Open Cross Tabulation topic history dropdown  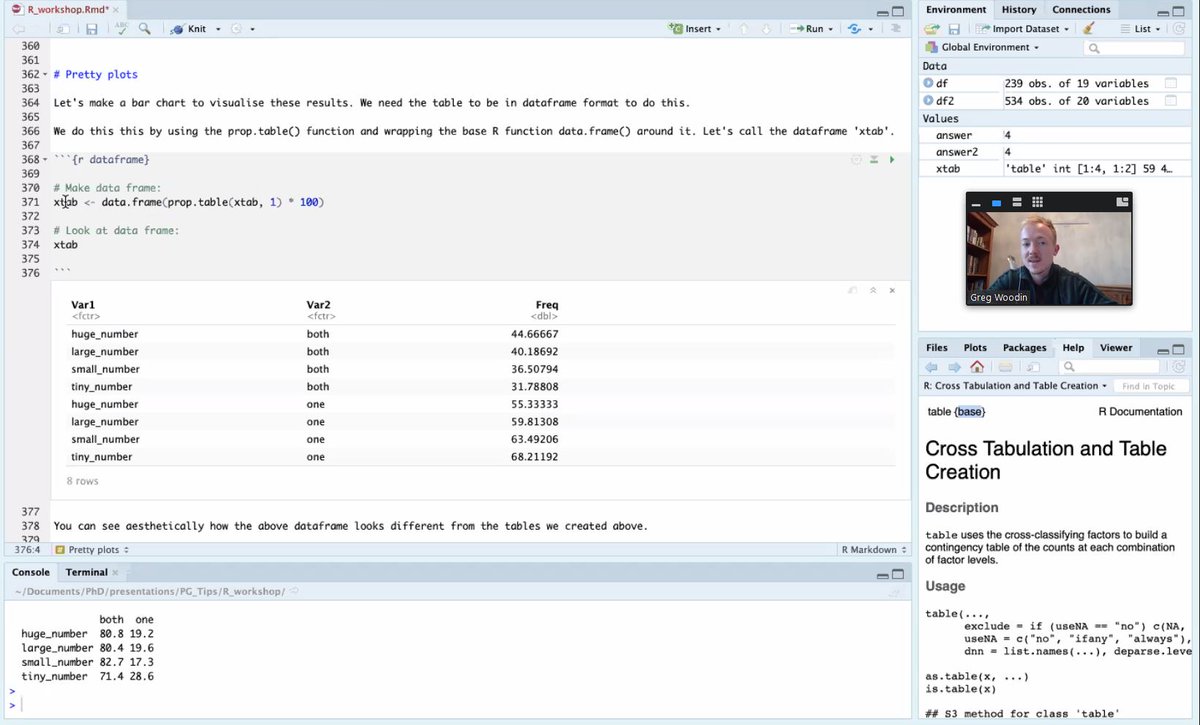[1015, 386]
